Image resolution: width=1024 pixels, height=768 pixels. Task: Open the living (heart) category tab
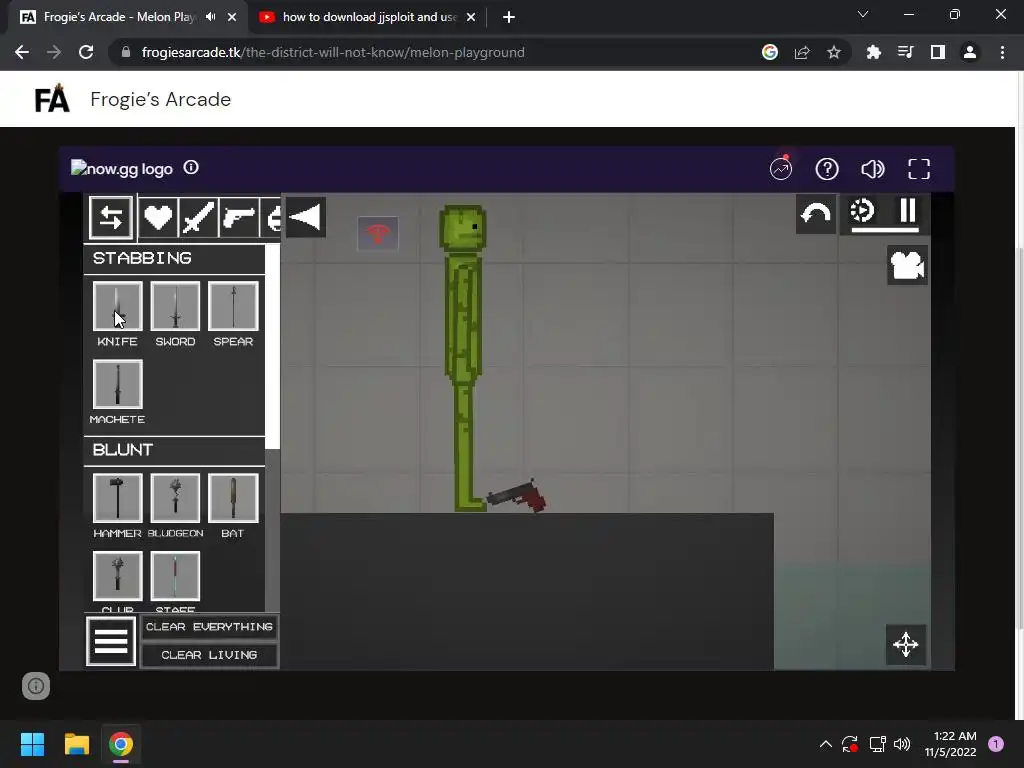pos(158,217)
